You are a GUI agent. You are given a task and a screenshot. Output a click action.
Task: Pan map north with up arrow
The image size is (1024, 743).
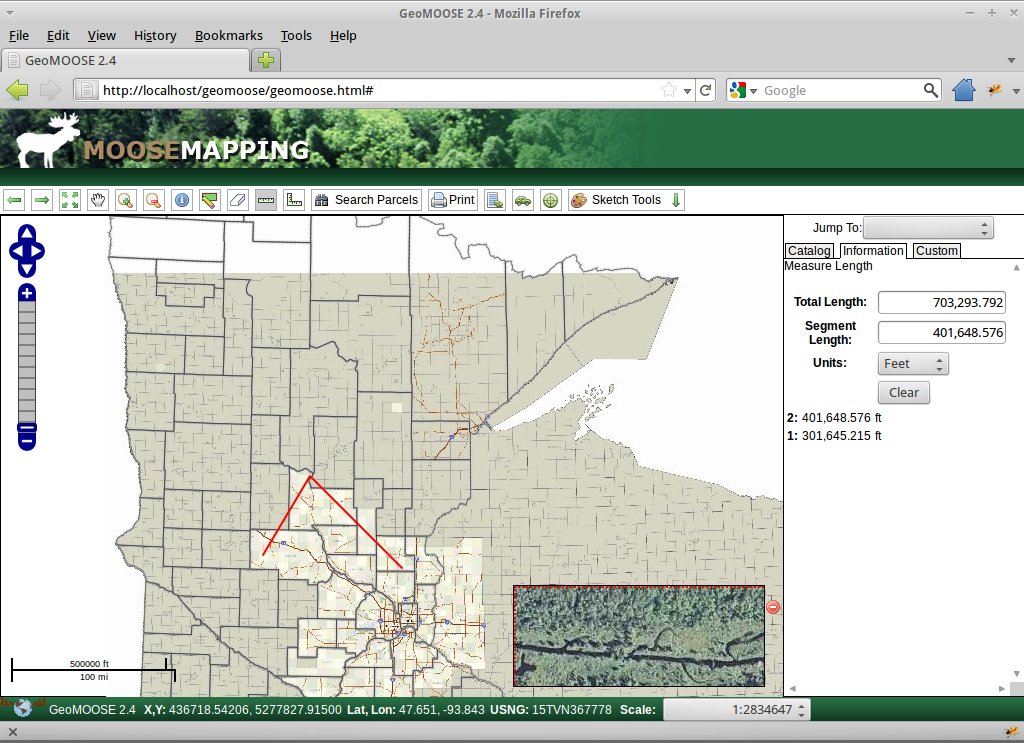[x=27, y=232]
